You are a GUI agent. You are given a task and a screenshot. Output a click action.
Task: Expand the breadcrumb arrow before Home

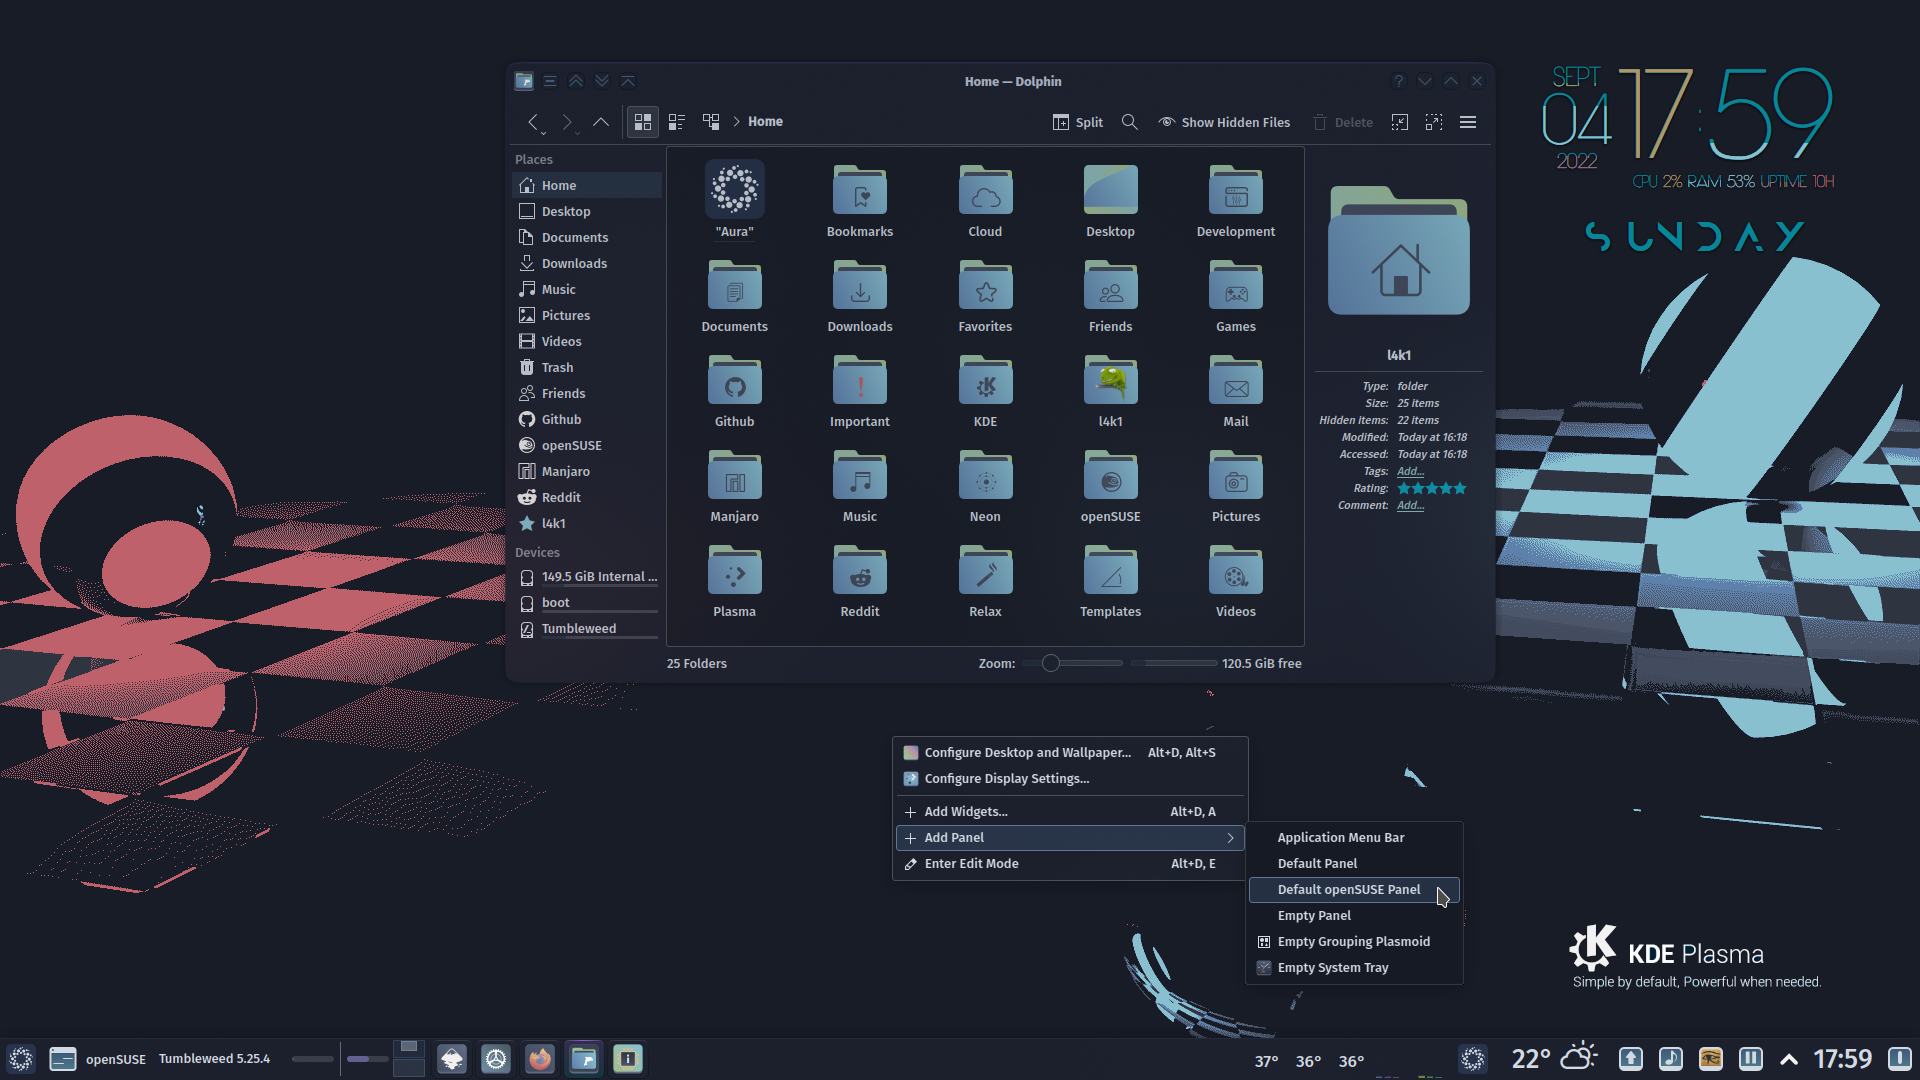[737, 122]
